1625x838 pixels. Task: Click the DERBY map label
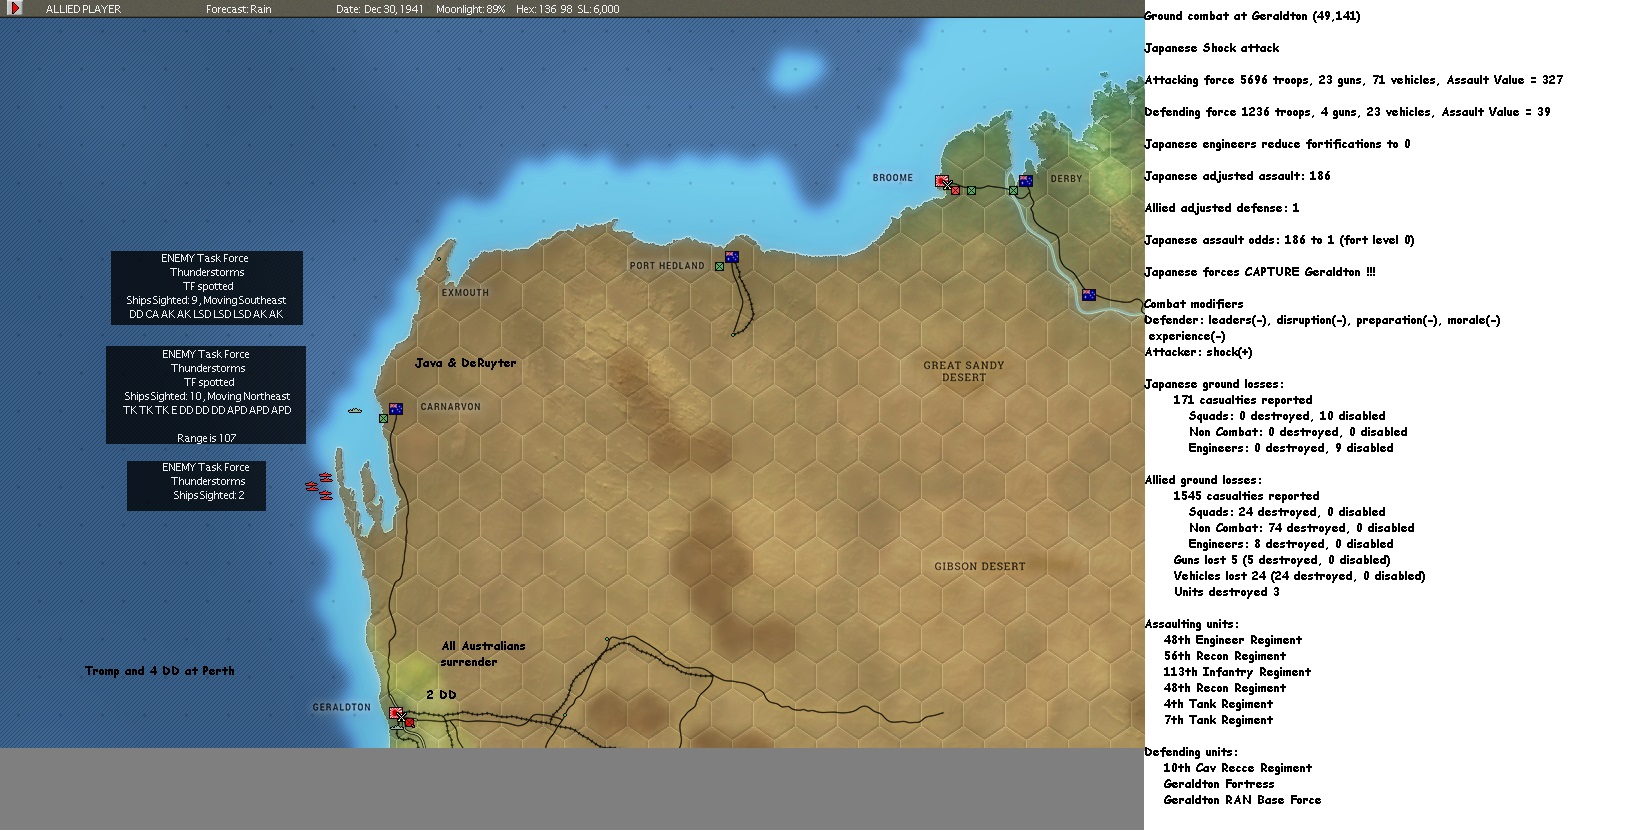coord(1066,179)
